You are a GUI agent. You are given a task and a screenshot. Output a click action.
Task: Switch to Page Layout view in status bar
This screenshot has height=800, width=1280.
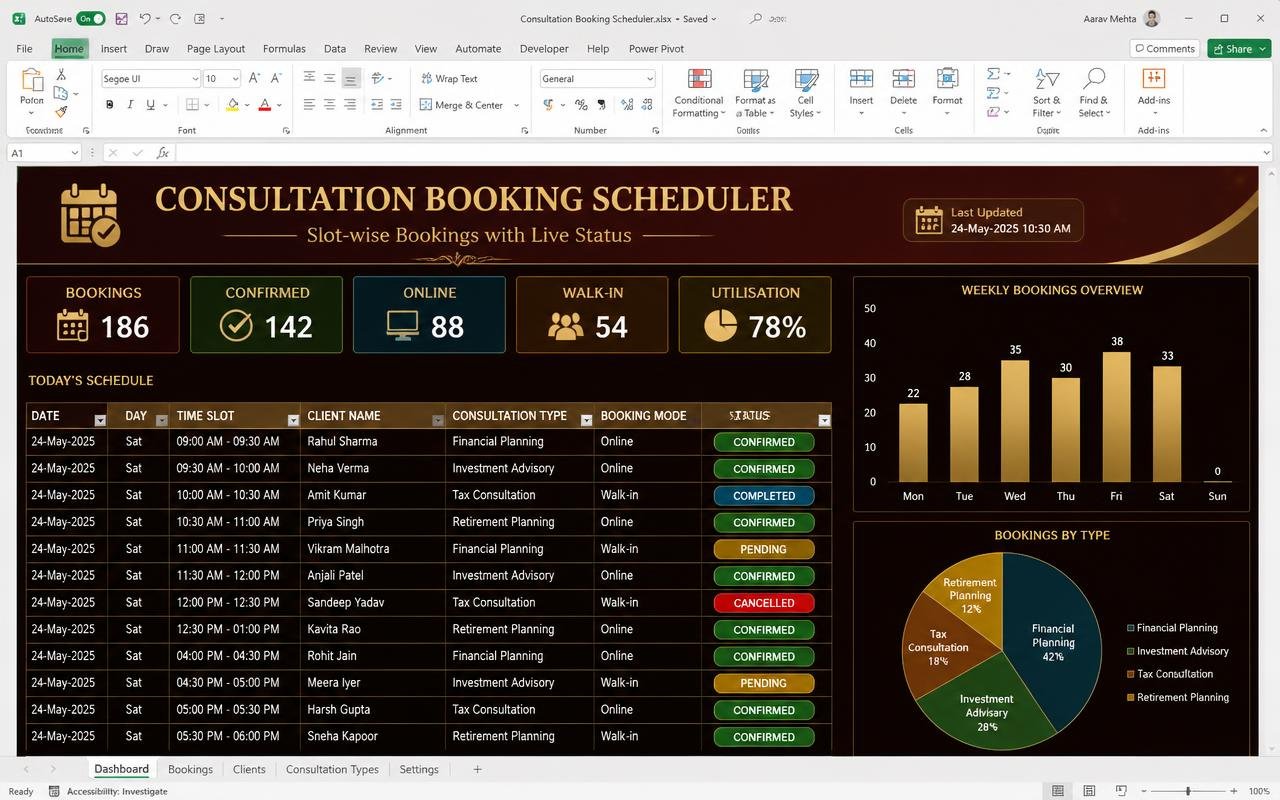point(1090,791)
